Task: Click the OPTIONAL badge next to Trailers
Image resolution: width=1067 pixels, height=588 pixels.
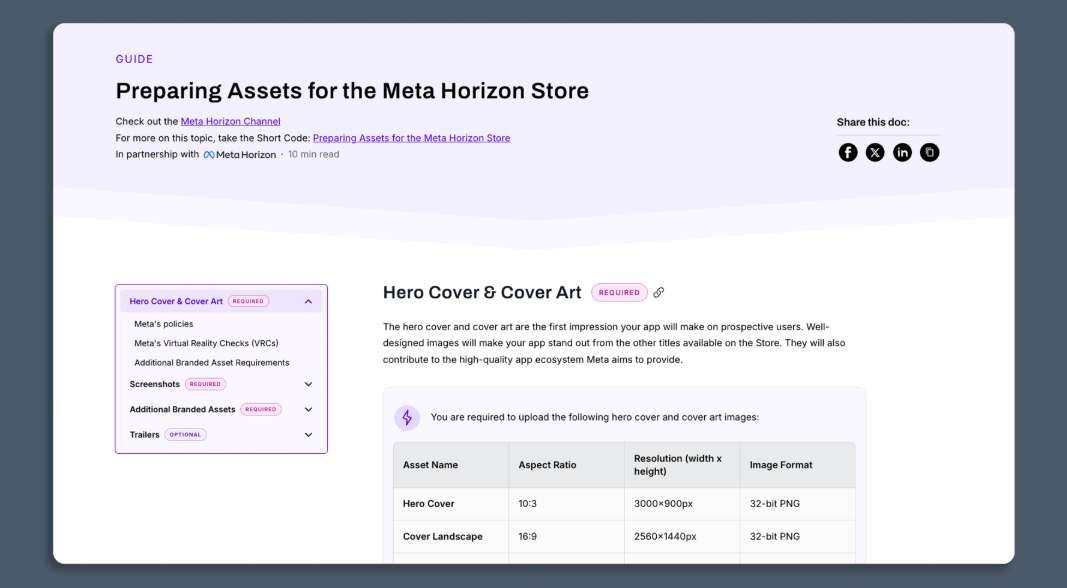Action: tap(185, 433)
